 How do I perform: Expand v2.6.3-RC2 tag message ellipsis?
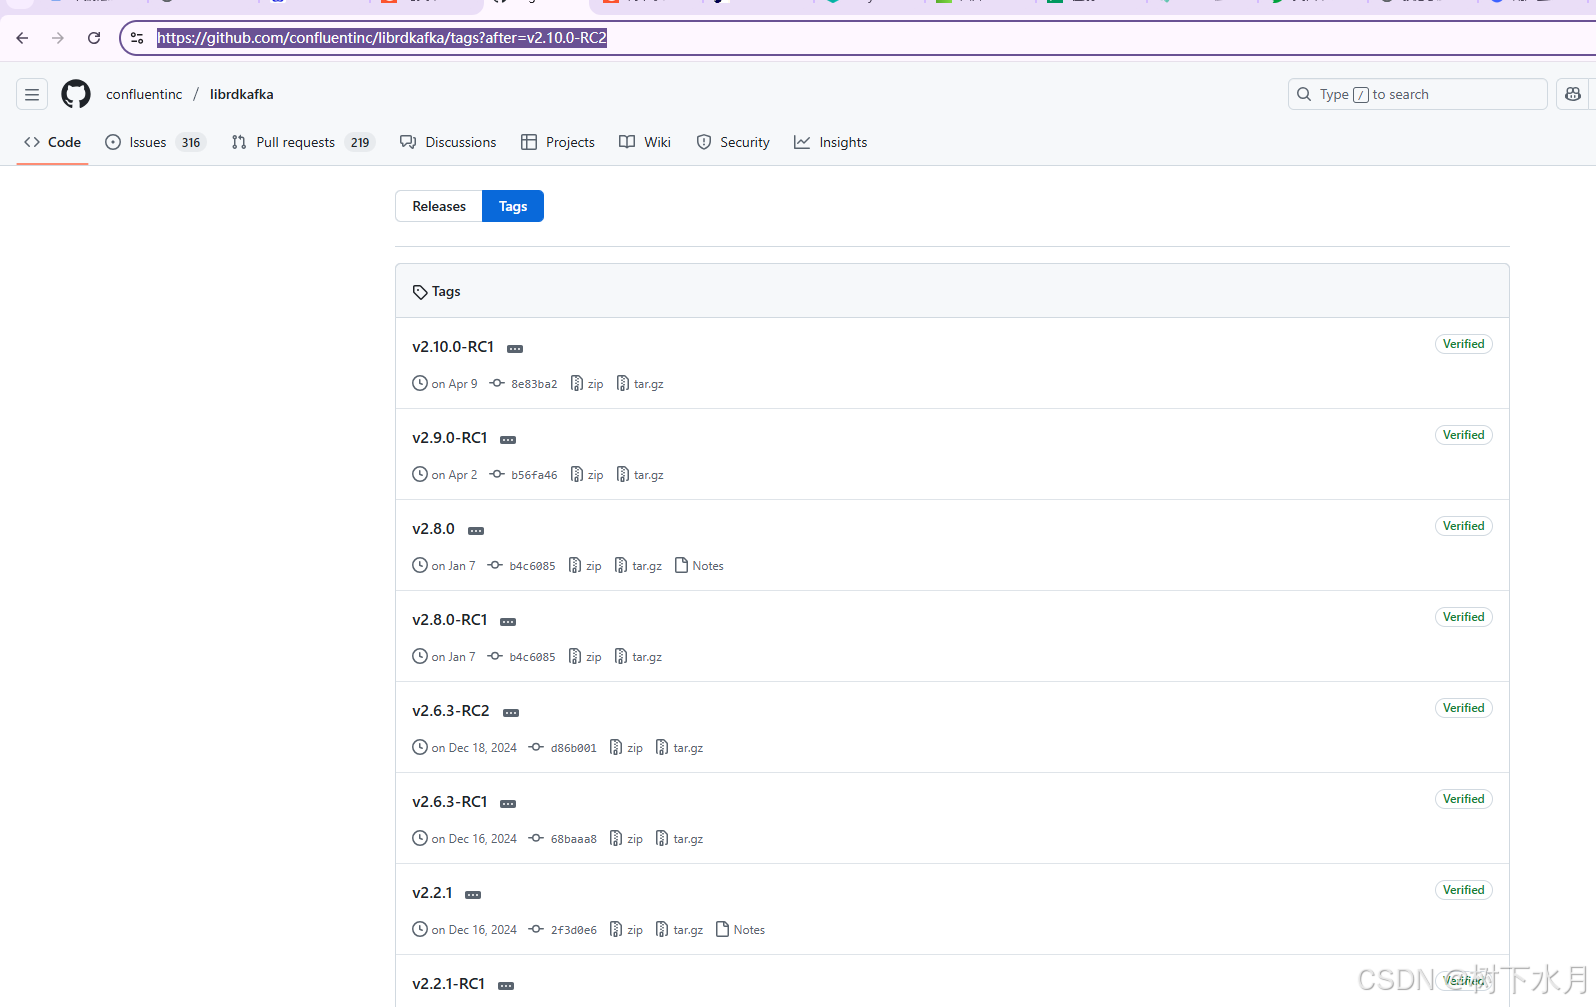tap(511, 713)
